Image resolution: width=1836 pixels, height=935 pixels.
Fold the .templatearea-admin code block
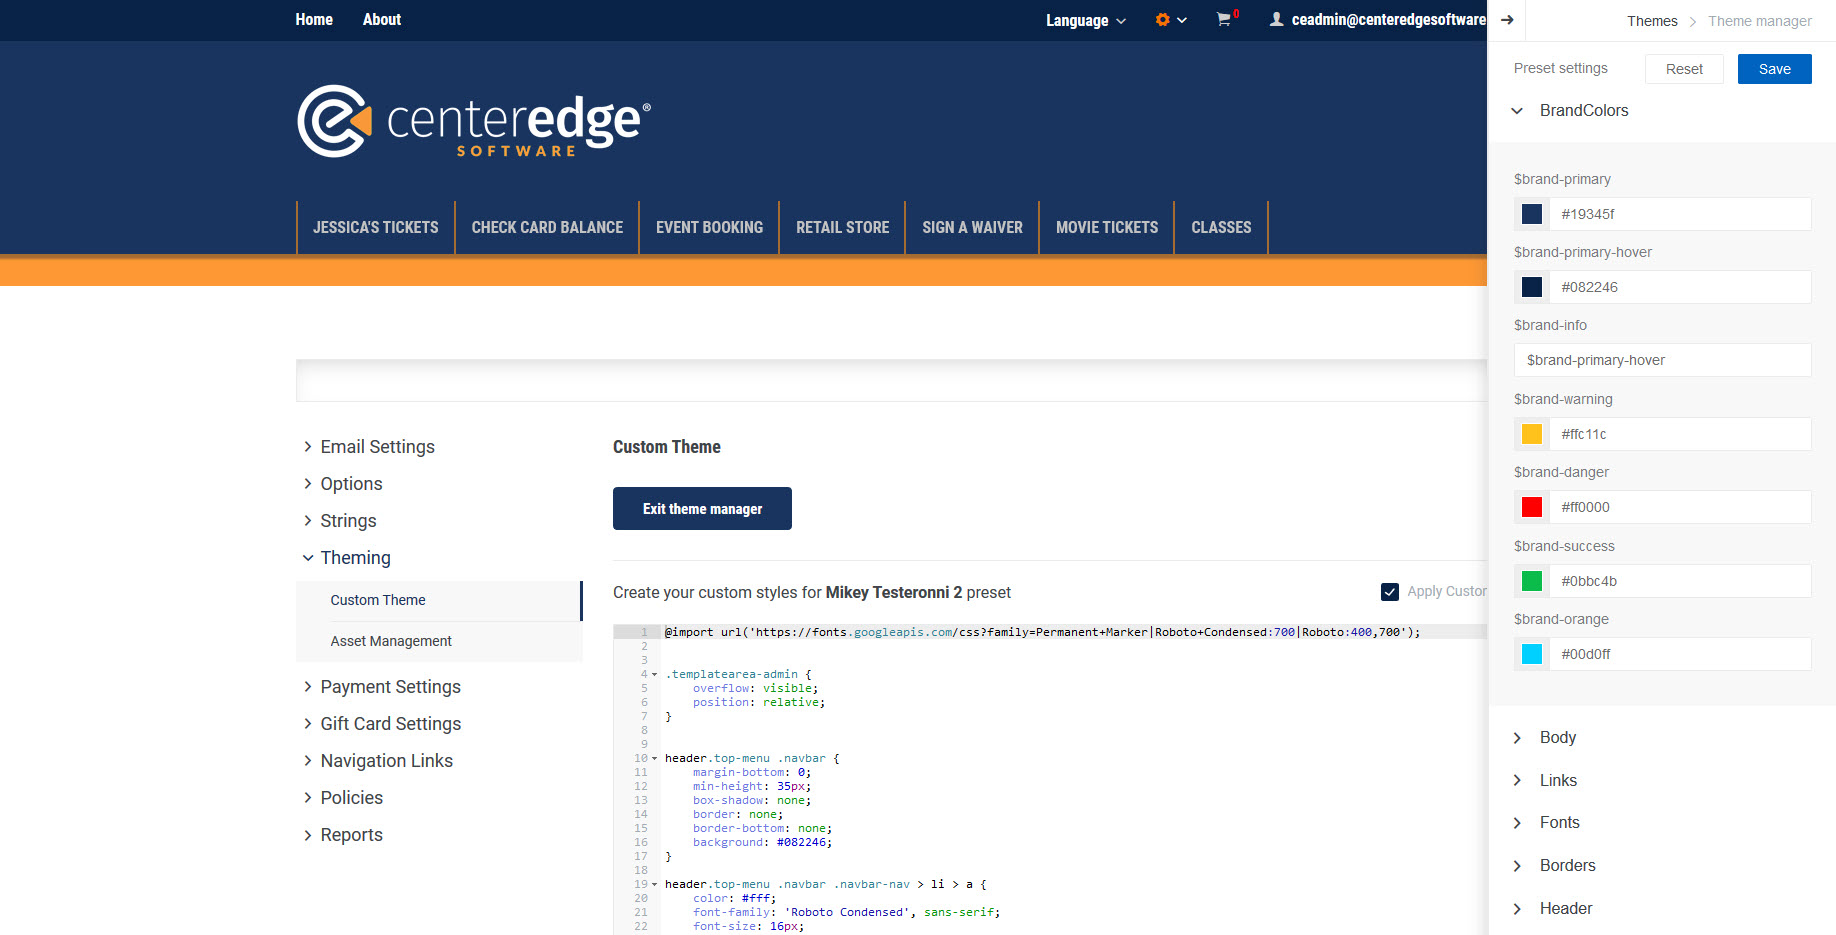tap(655, 674)
